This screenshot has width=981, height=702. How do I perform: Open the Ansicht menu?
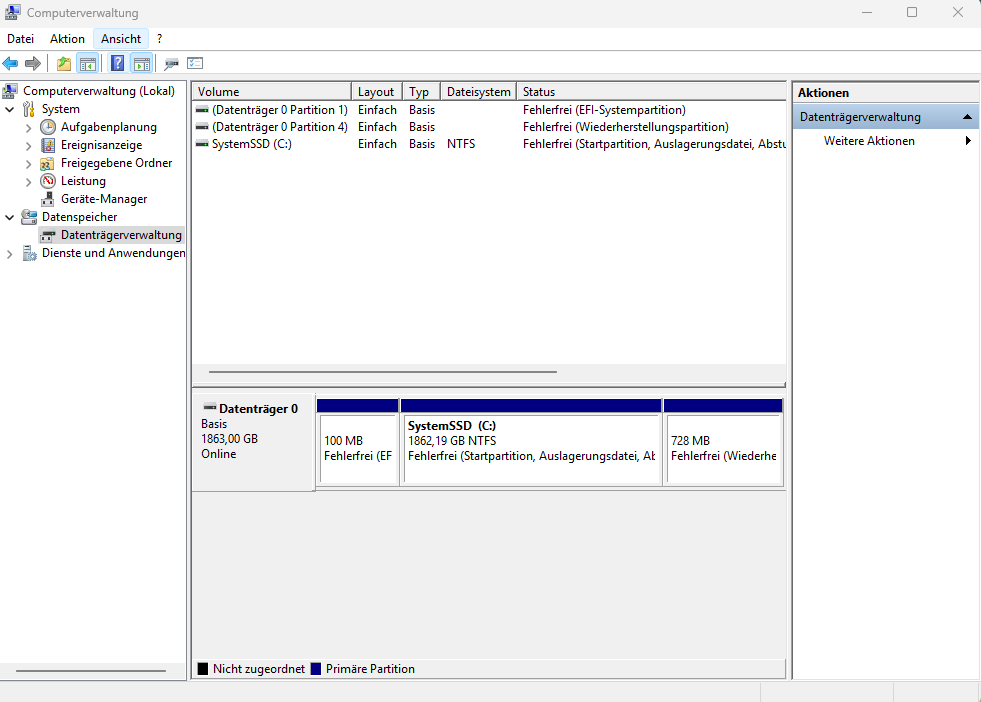[x=121, y=39]
